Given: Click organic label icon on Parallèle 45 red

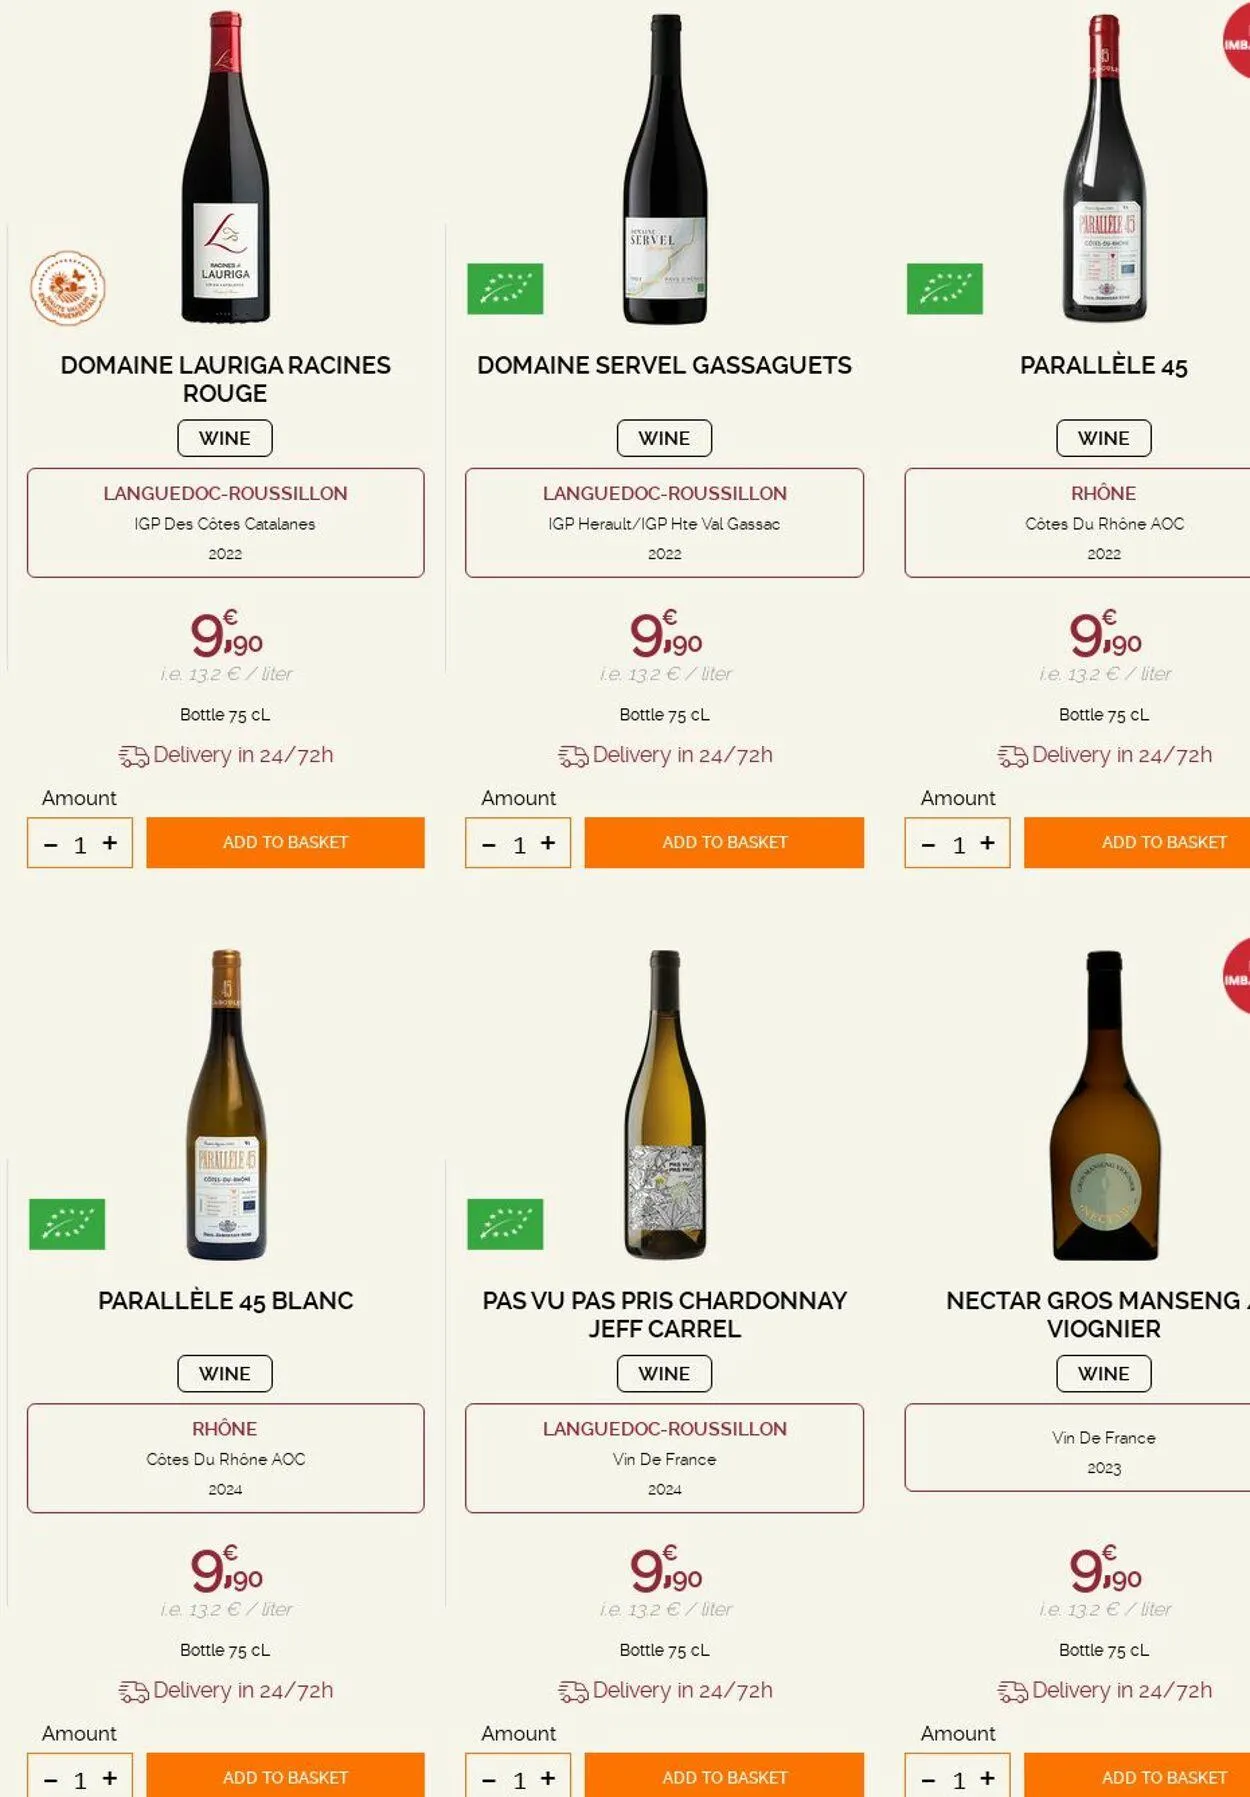Looking at the screenshot, I should [944, 289].
